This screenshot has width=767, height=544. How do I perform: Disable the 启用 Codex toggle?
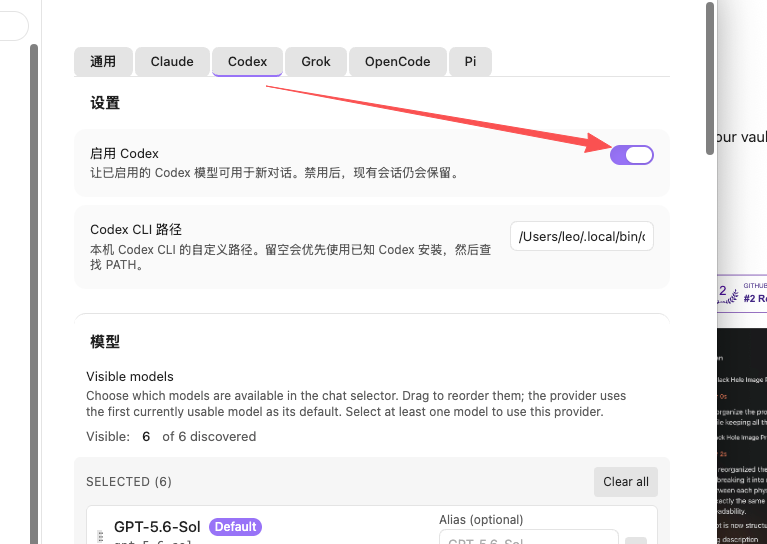point(632,155)
